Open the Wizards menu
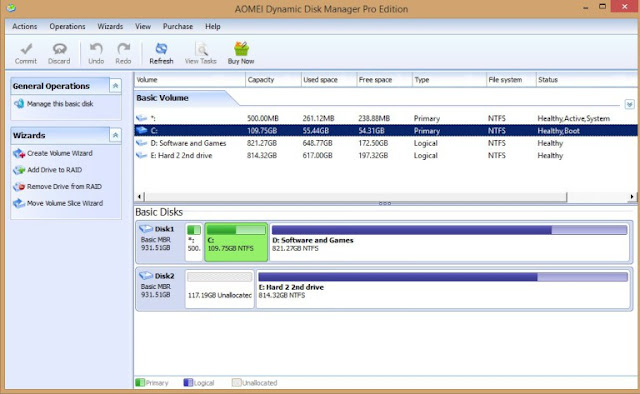 point(110,27)
